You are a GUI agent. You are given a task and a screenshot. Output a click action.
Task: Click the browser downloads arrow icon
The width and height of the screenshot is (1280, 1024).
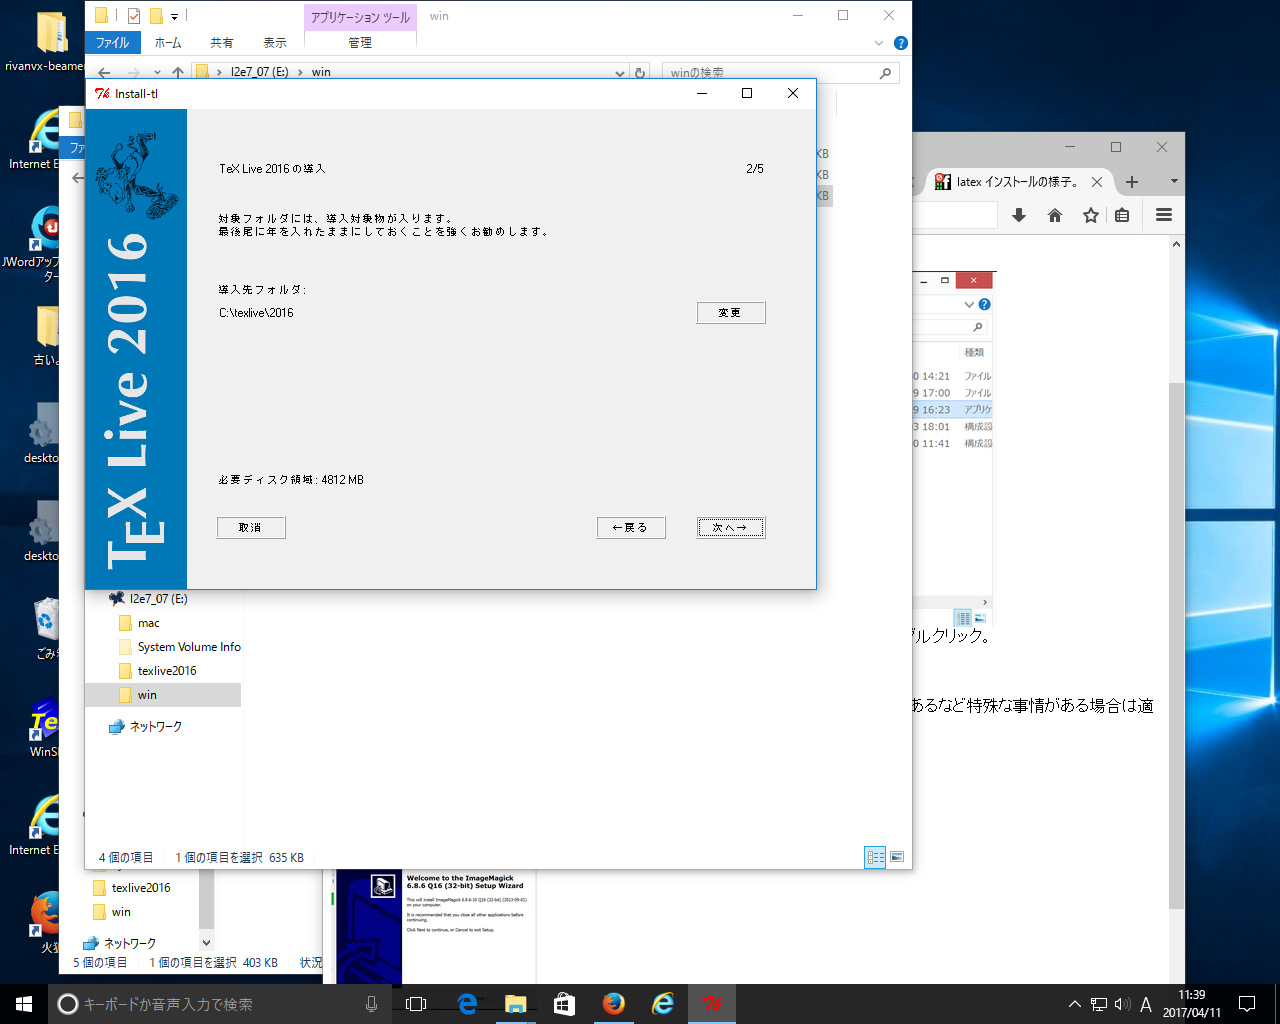1019,215
